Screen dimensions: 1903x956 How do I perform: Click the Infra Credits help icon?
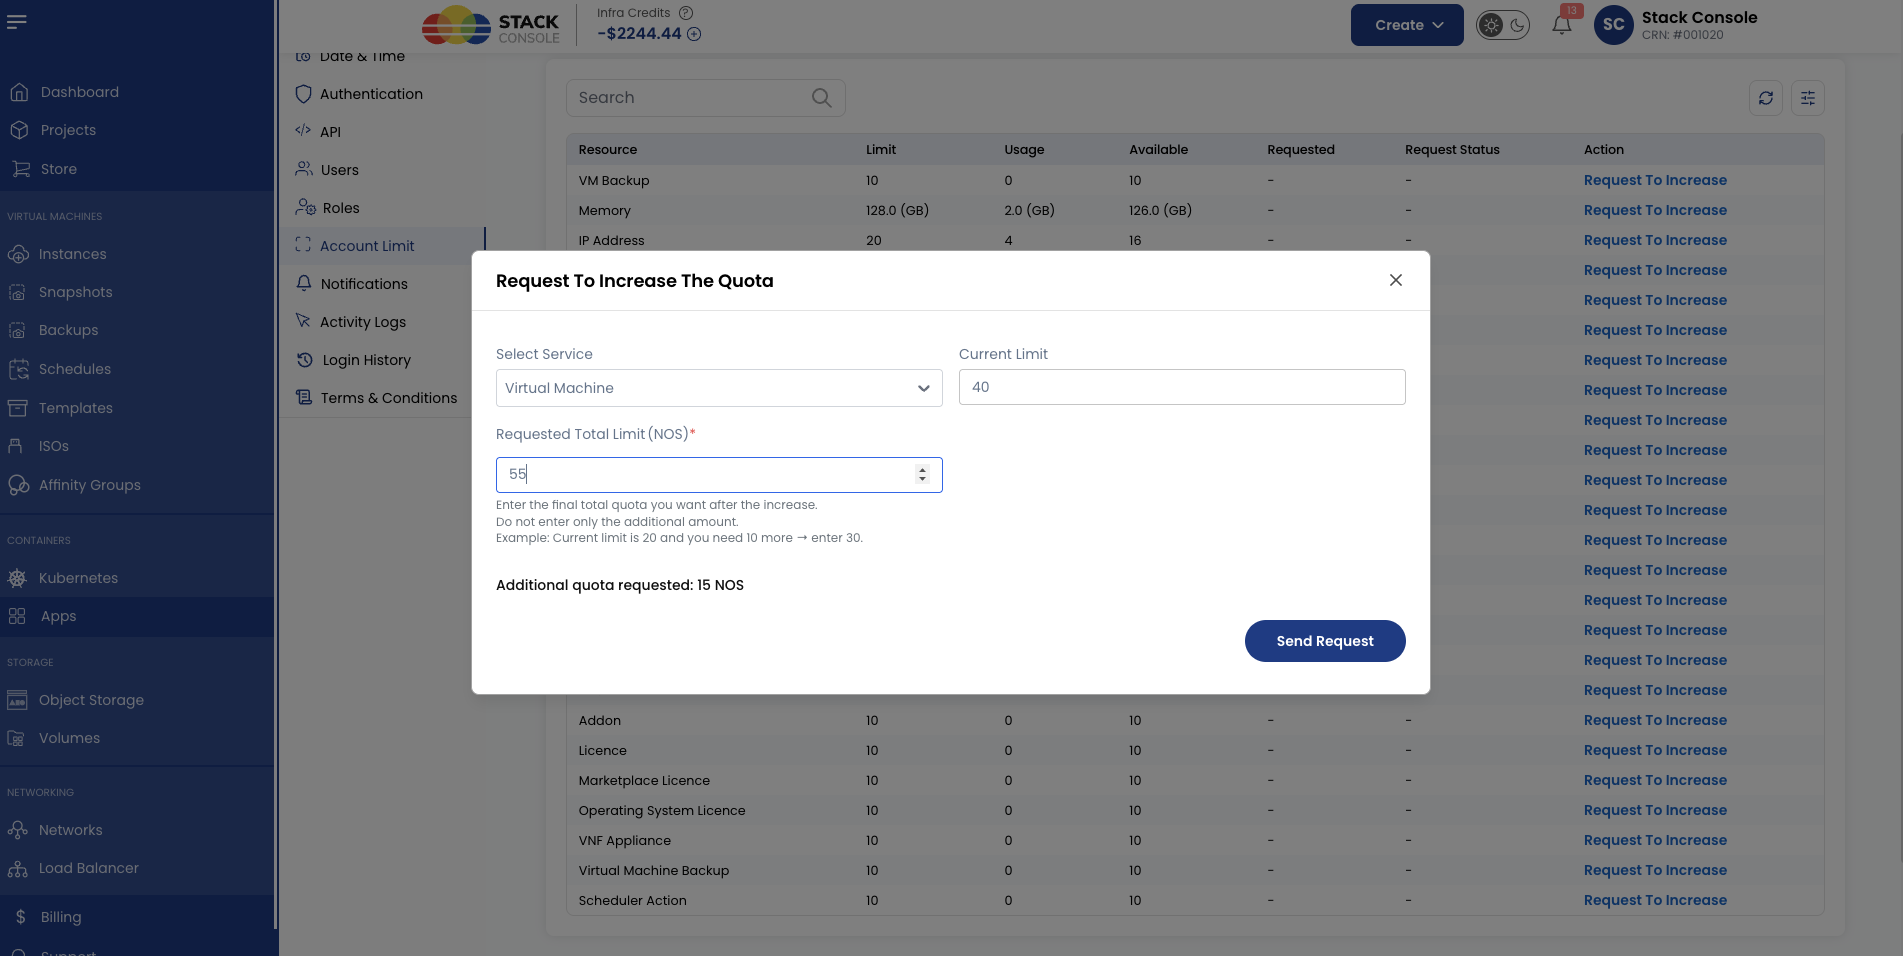[686, 13]
